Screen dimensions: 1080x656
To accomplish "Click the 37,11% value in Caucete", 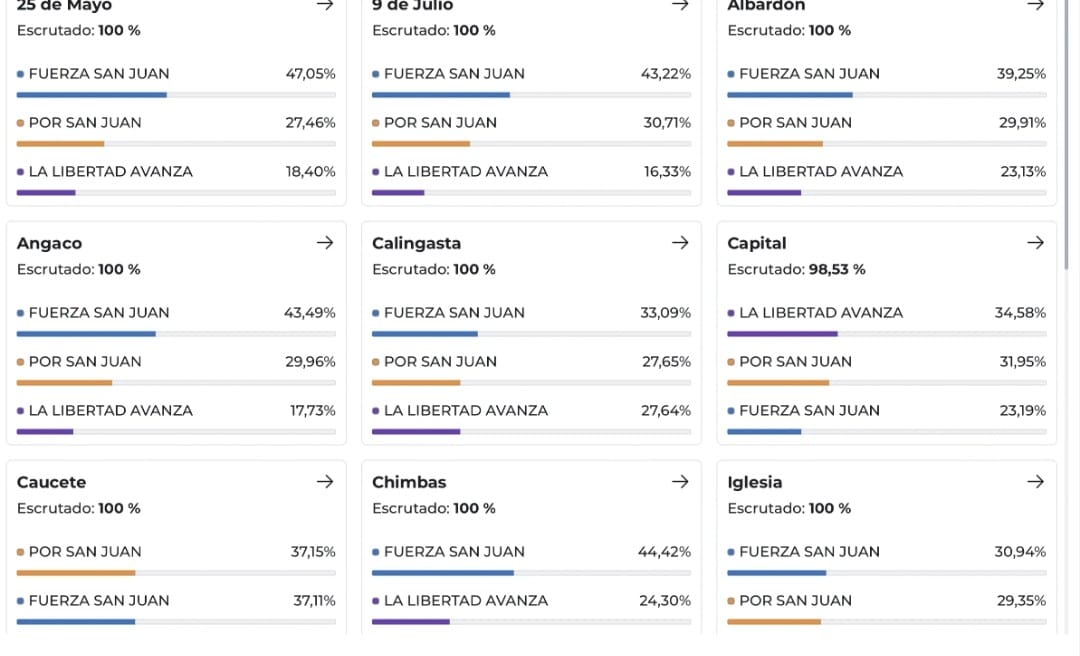I will [315, 601].
